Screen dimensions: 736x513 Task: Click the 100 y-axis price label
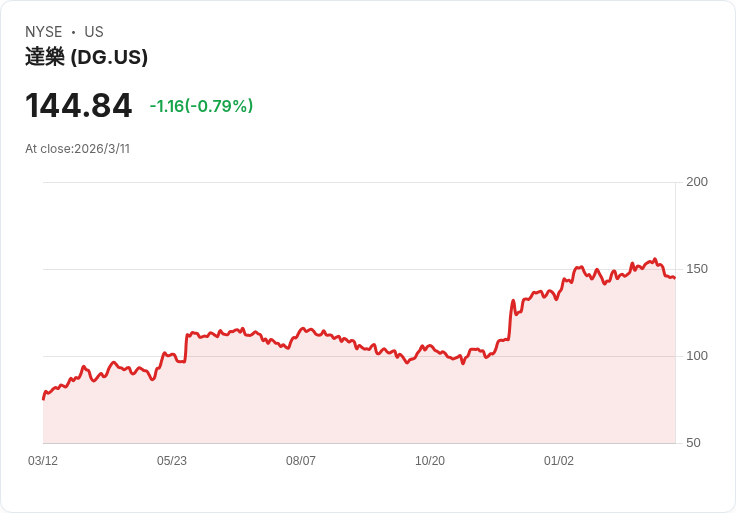[697, 356]
